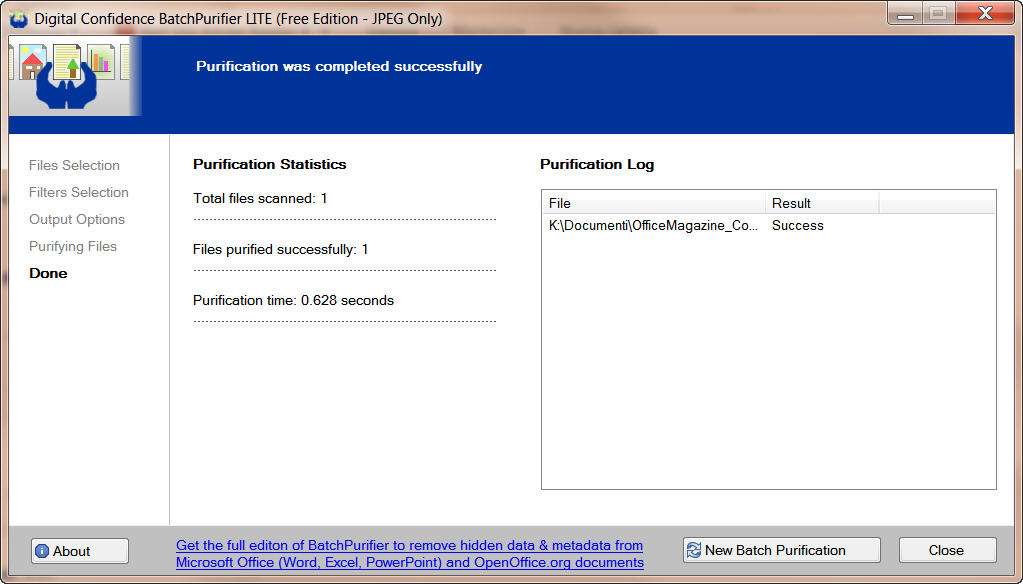Select the Done step in sidebar
The height and width of the screenshot is (584, 1023).
coord(48,274)
